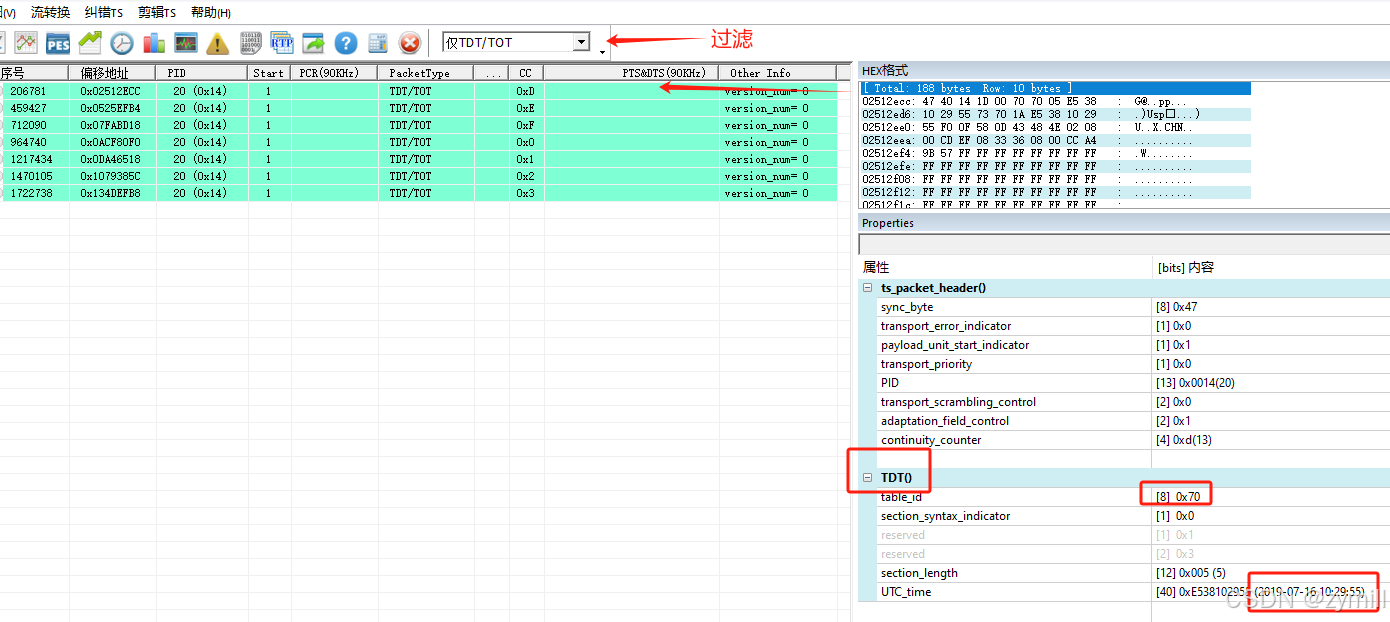Open the PES analysis tool icon
This screenshot has height=622, width=1390.
tap(58, 43)
